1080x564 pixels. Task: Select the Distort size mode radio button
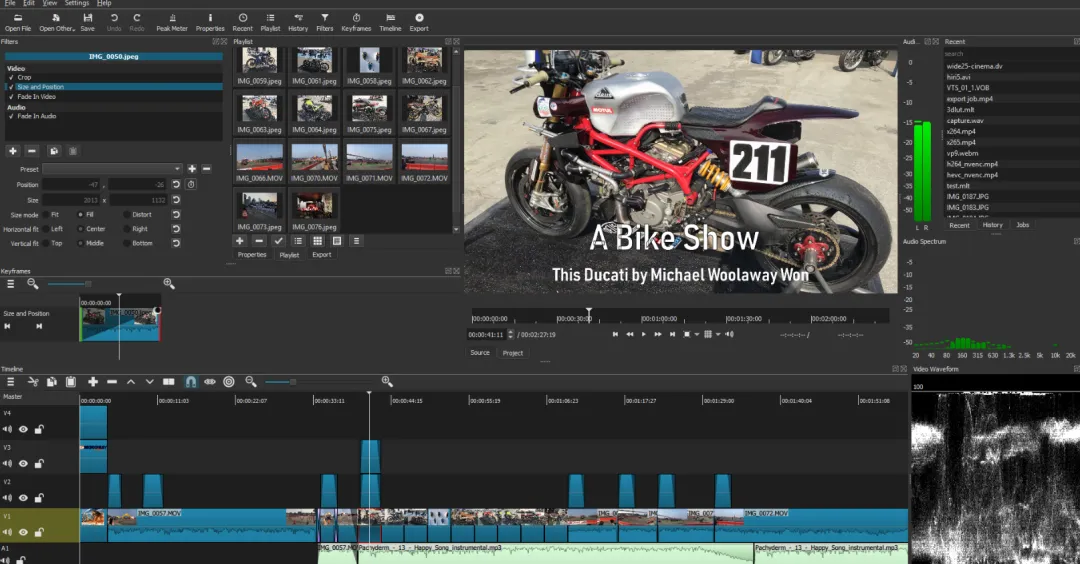point(127,215)
